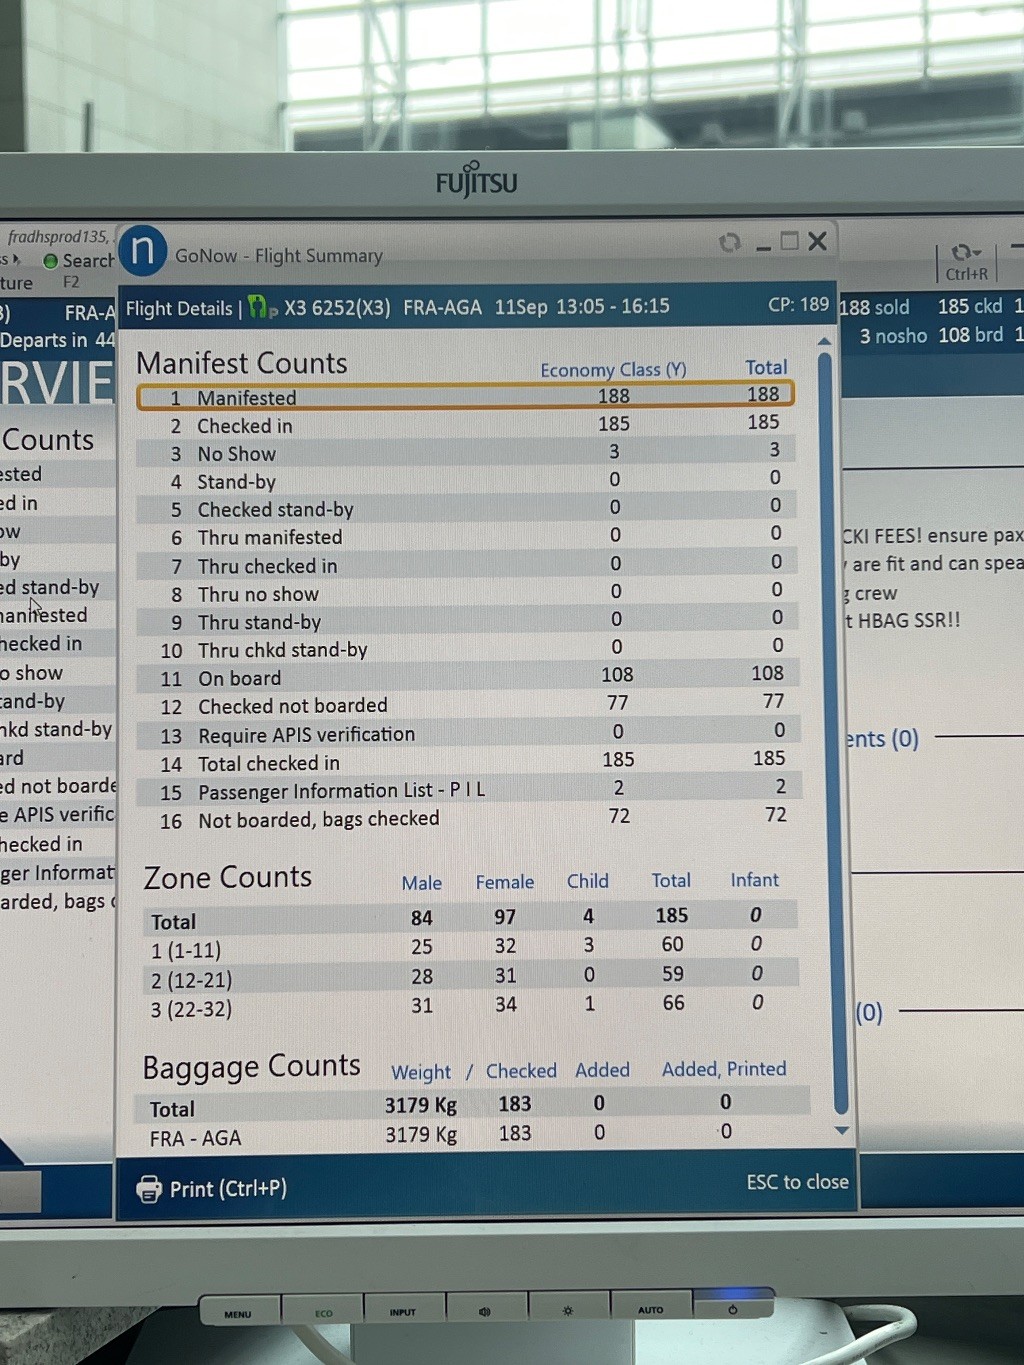This screenshot has width=1024, height=1365.
Task: Select the Passenger Information List - P I L row
Action: coord(465,791)
